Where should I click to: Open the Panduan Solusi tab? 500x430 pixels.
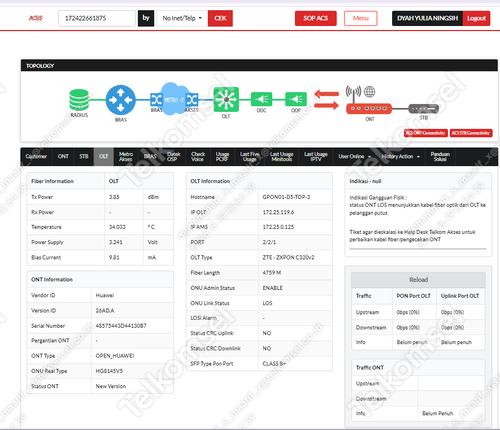click(x=440, y=156)
